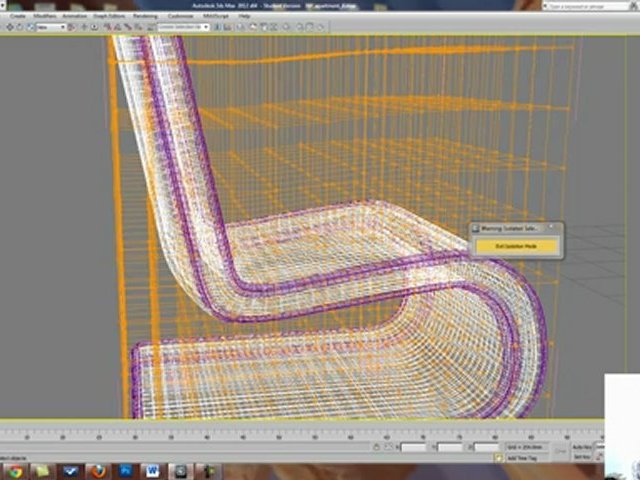Click the Mirror tool icon
This screenshot has height=480, width=640.
point(217,27)
